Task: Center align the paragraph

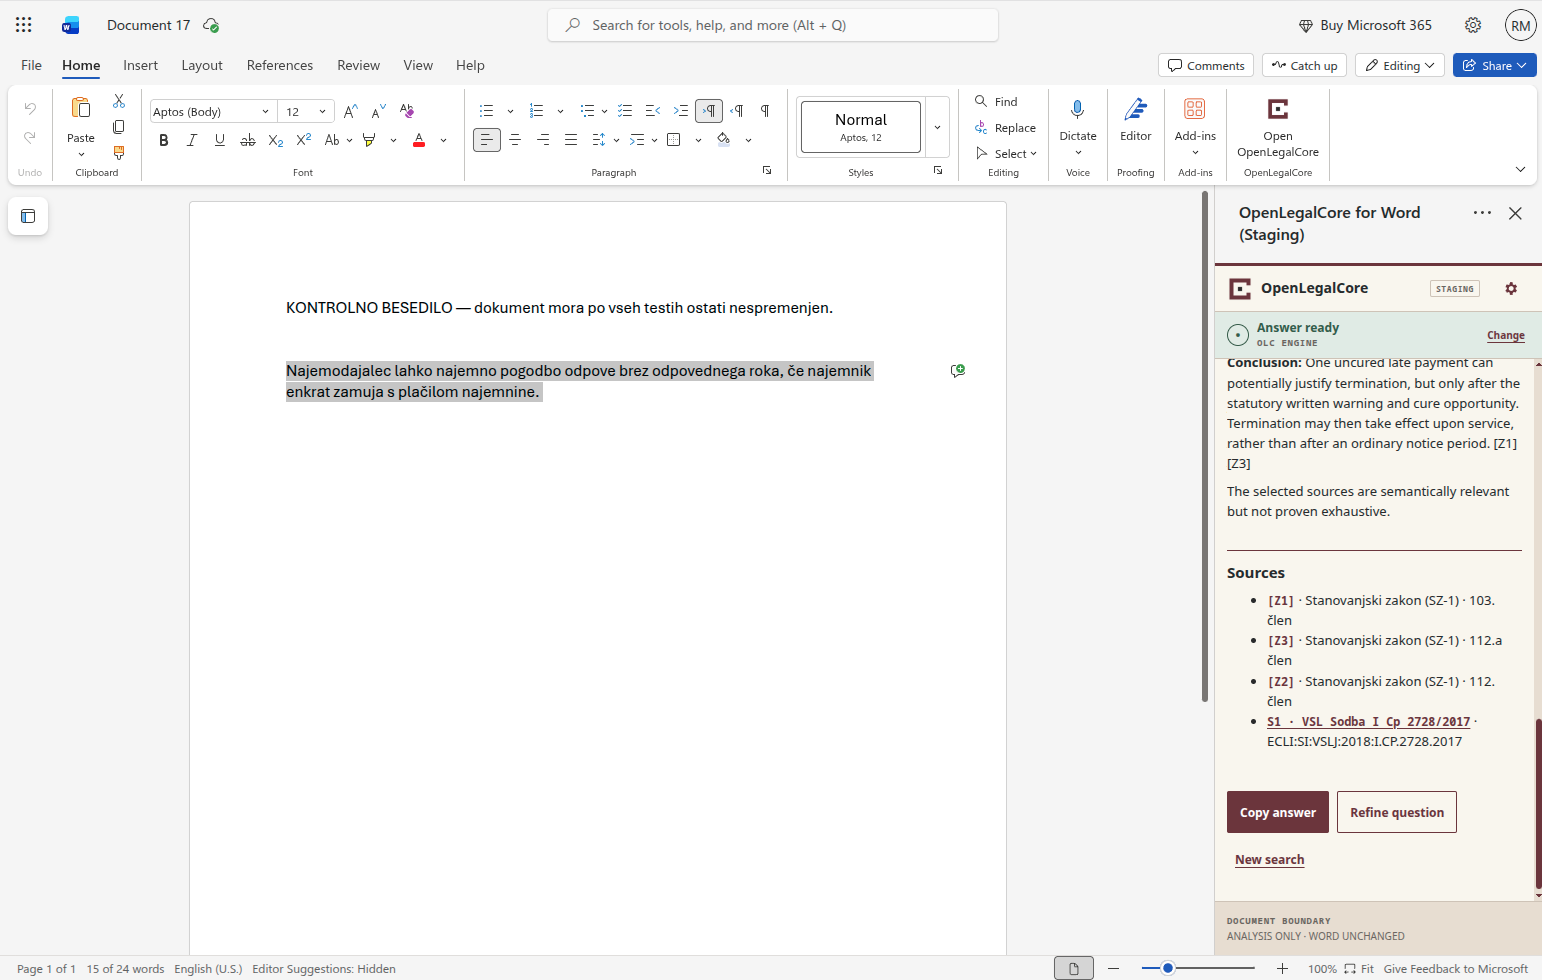Action: click(x=515, y=140)
